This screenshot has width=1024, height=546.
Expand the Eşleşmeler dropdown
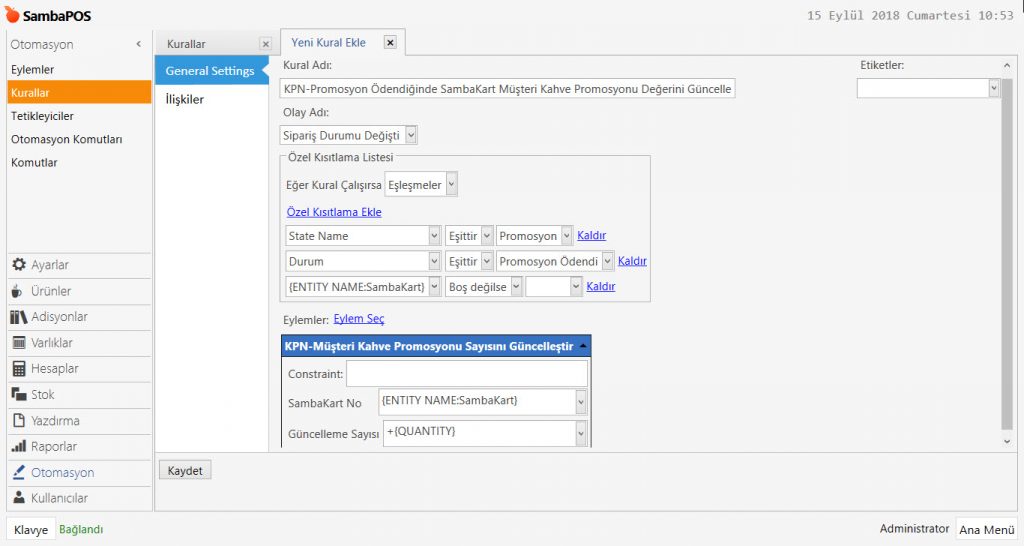pyautogui.click(x=451, y=185)
